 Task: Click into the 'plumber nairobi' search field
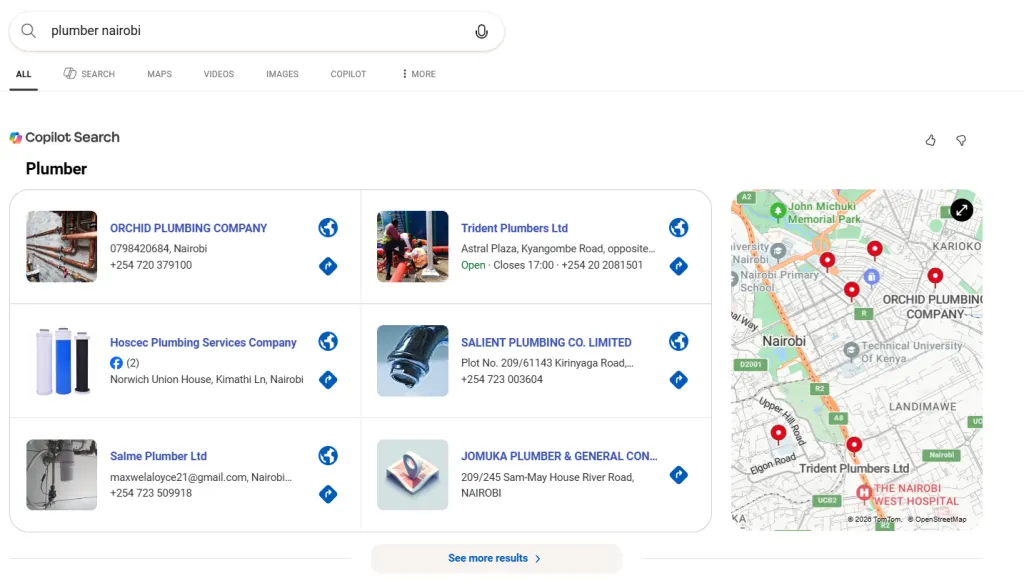(258, 31)
